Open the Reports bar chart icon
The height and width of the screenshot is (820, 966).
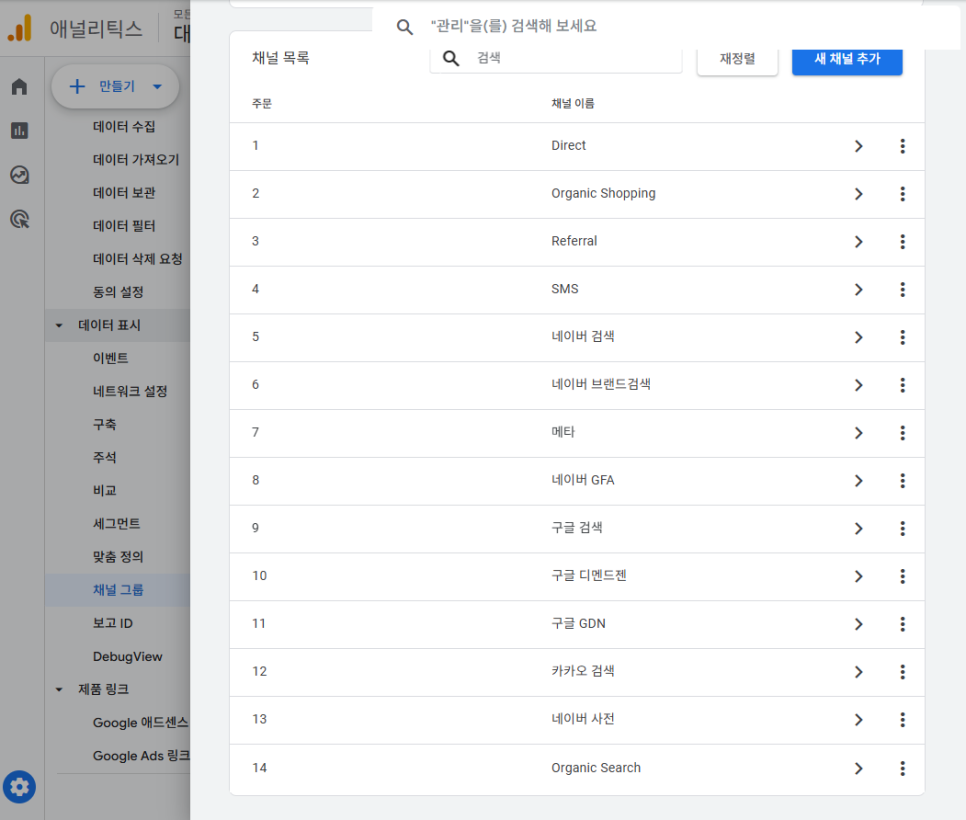coord(19,131)
